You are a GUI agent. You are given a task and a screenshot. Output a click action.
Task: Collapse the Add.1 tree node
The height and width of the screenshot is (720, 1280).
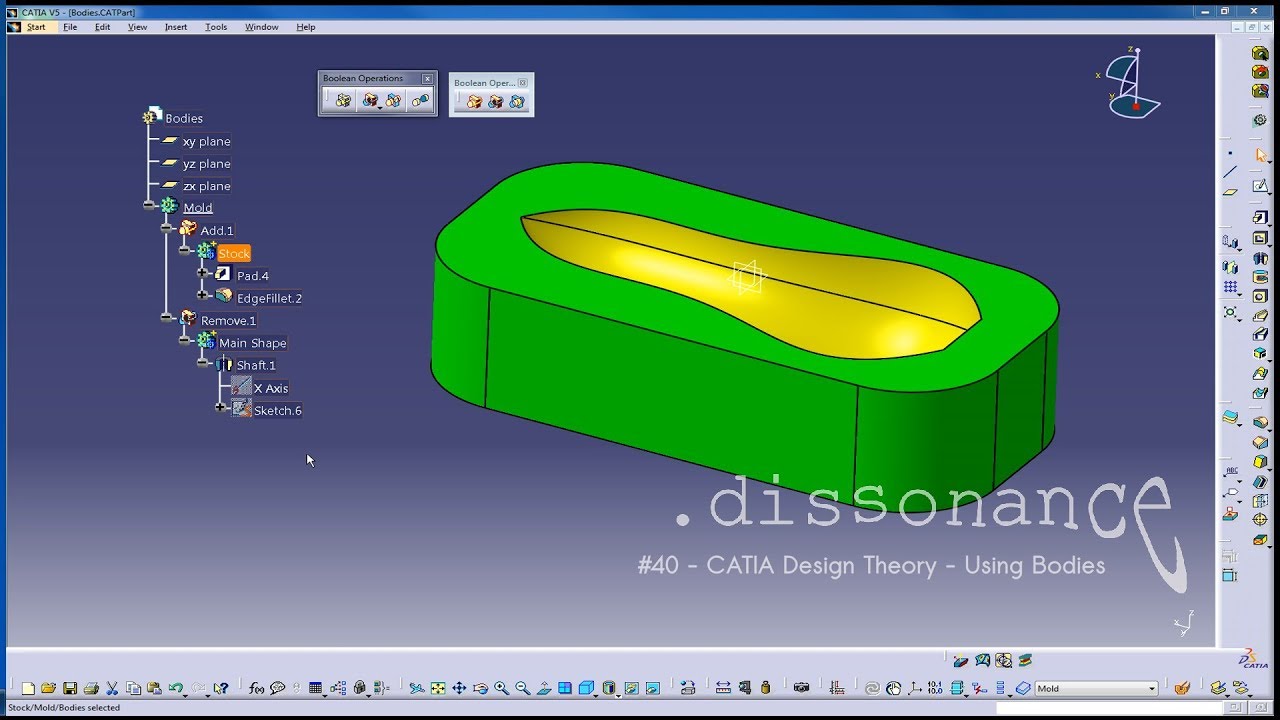[x=167, y=228]
